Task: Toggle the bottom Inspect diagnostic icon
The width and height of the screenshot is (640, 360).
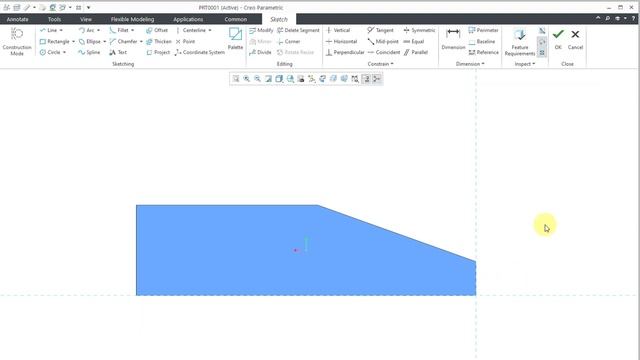Action: [x=542, y=52]
